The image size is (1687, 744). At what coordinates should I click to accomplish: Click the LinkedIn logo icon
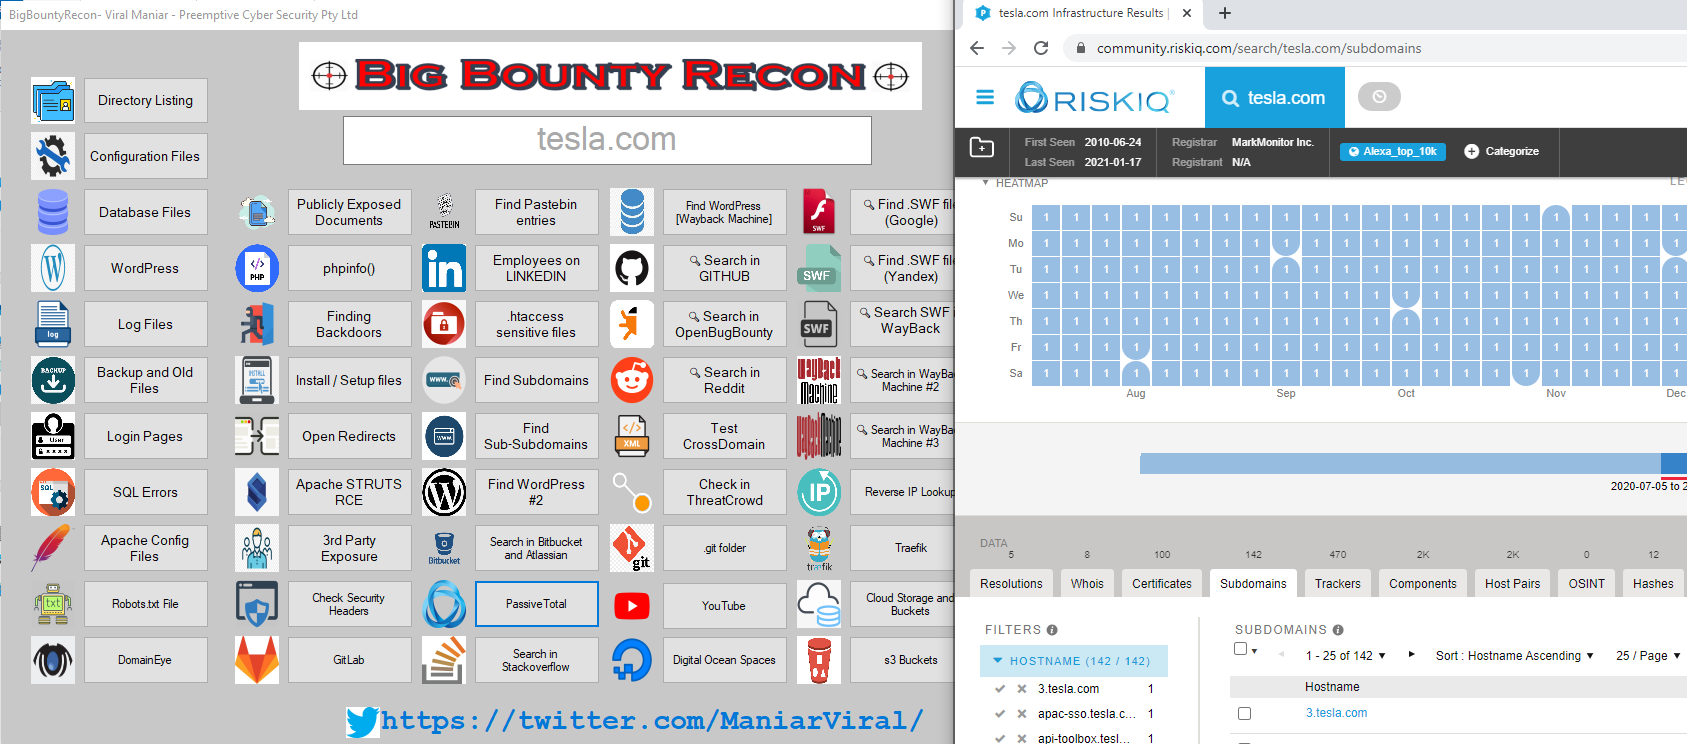click(444, 268)
